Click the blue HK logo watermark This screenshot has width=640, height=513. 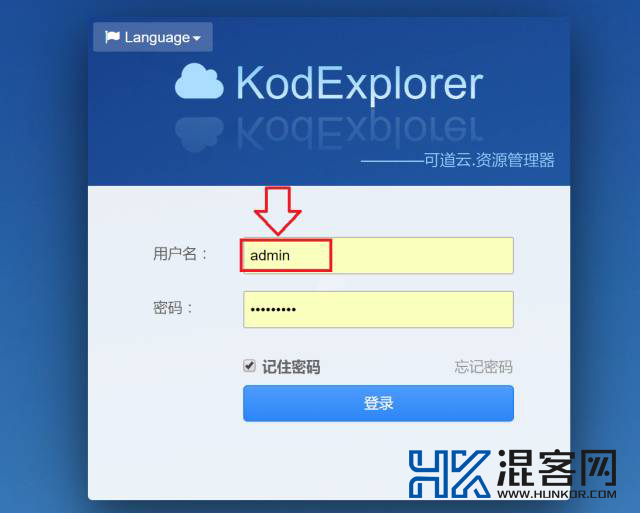pos(449,474)
